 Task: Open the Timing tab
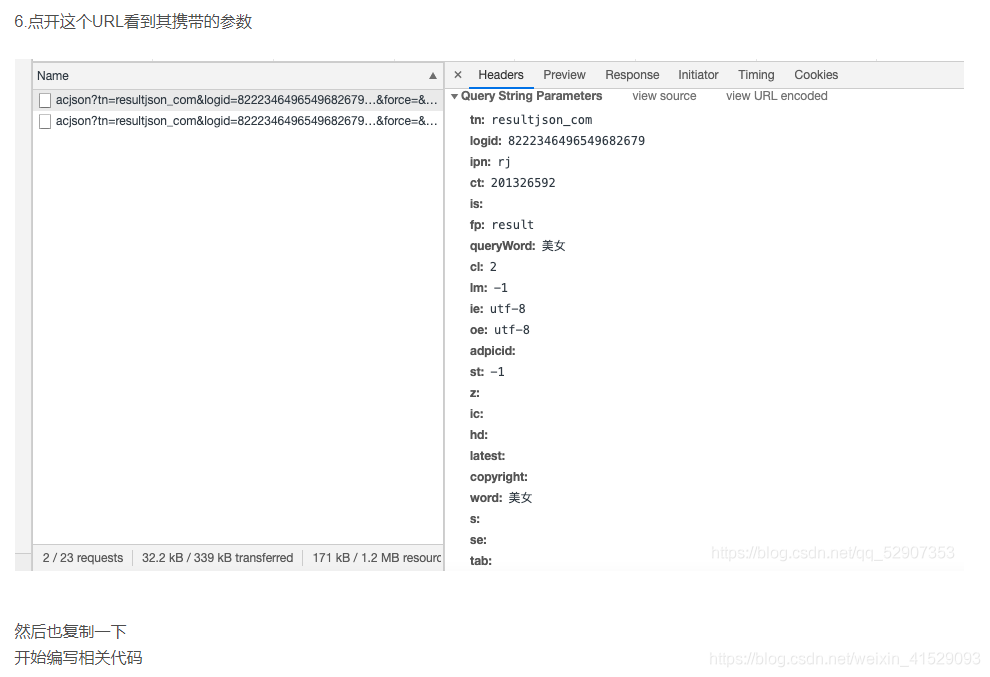(756, 75)
